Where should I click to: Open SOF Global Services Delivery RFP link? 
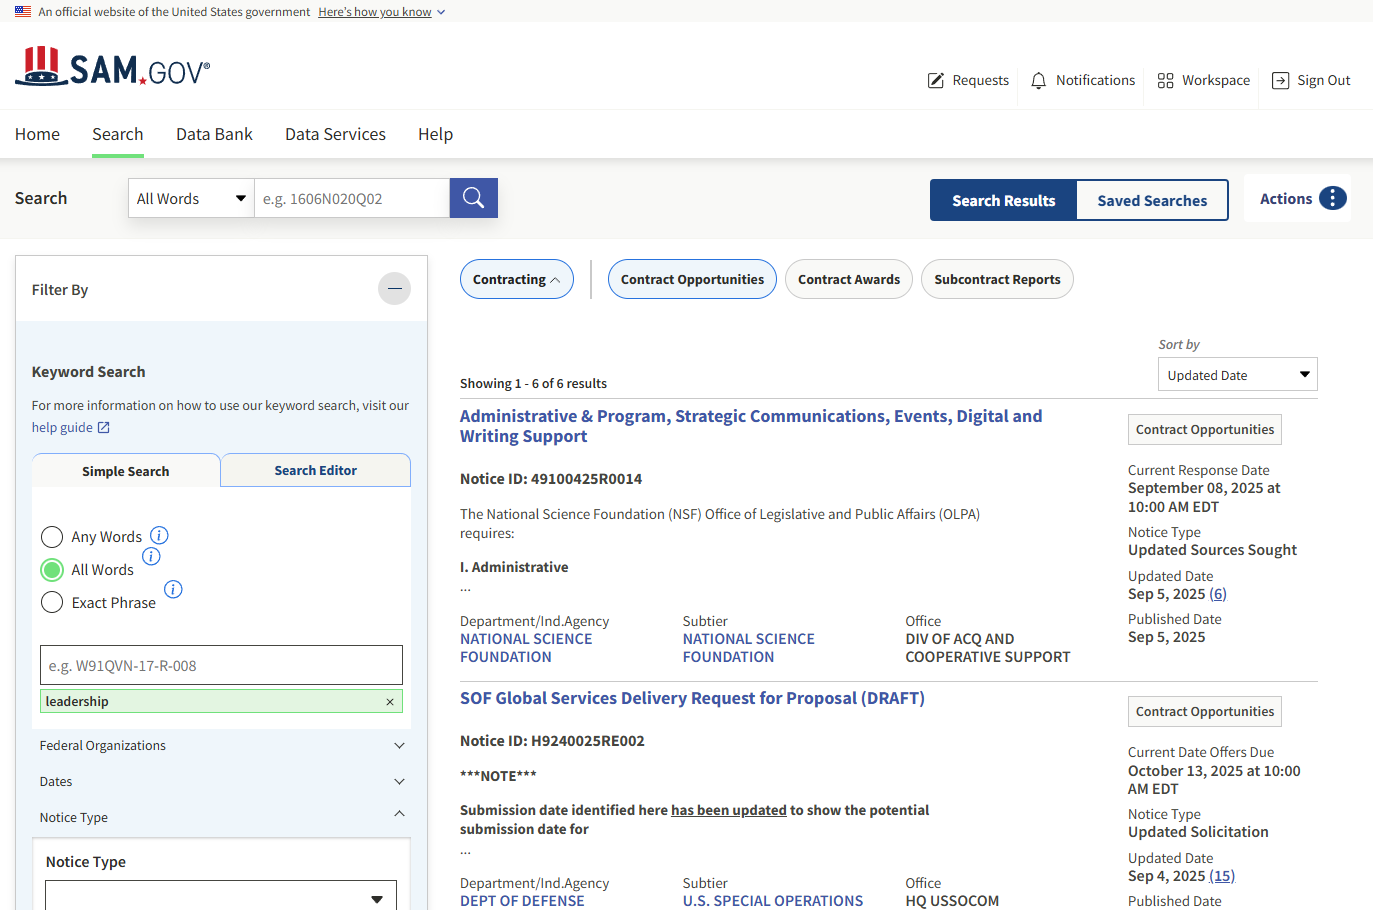(692, 698)
